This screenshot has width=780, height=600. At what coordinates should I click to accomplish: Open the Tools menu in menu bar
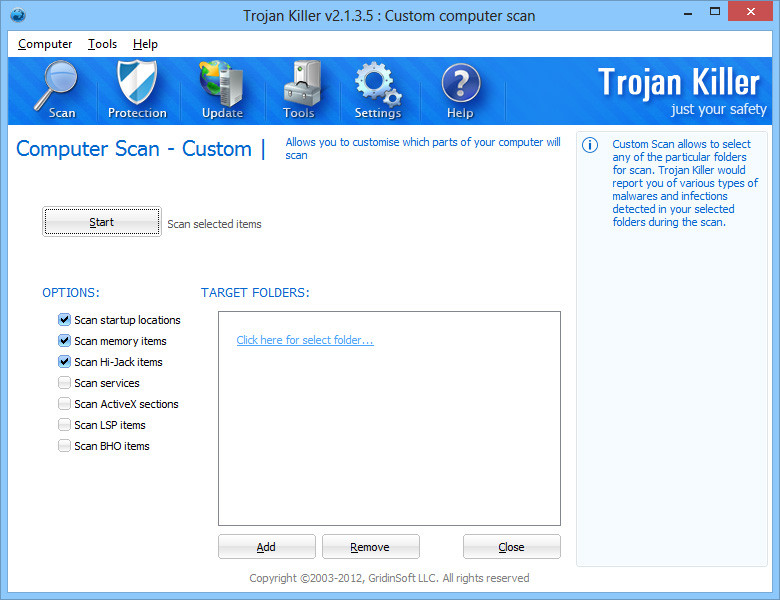pos(102,44)
